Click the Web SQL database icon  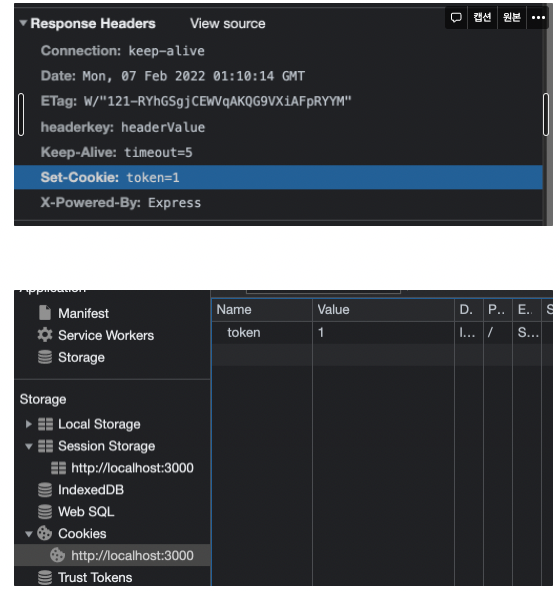click(45, 511)
